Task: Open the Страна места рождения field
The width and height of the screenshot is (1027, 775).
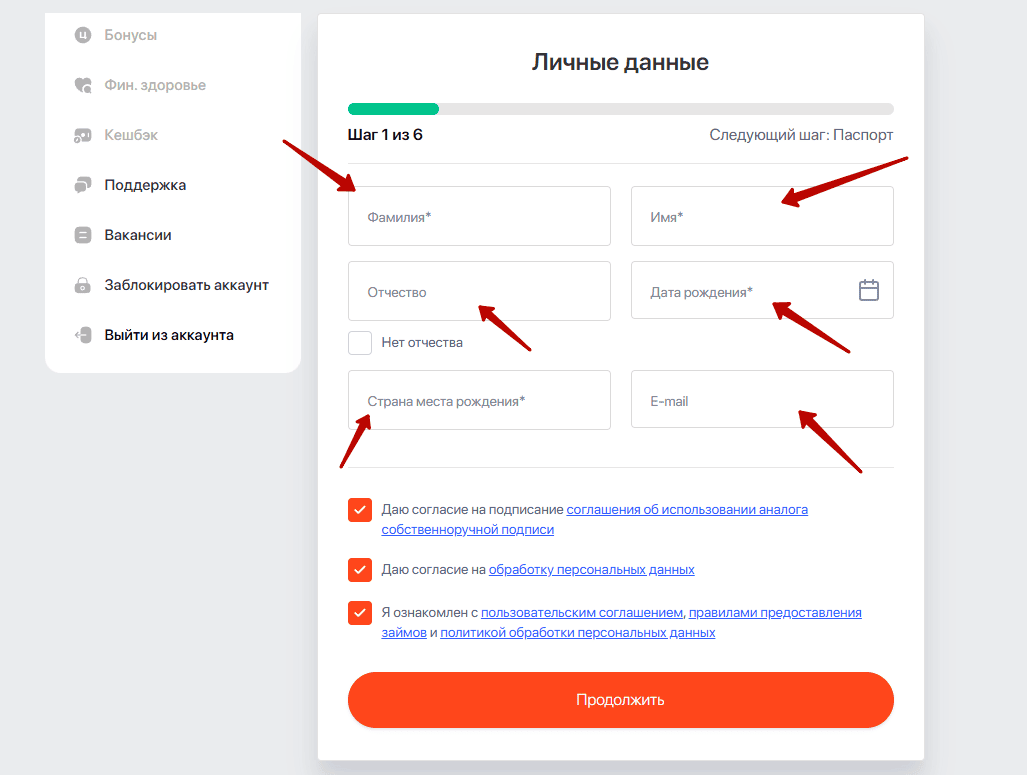Action: 479,400
